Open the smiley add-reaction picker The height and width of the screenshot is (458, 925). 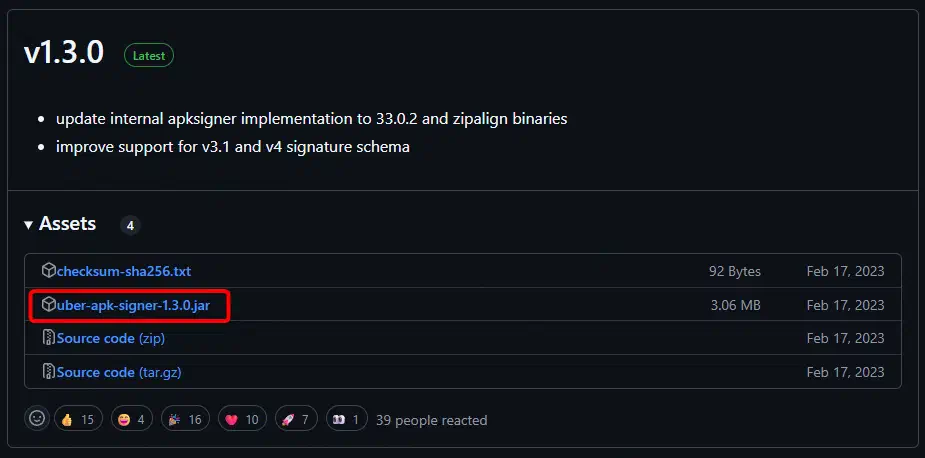pos(37,419)
